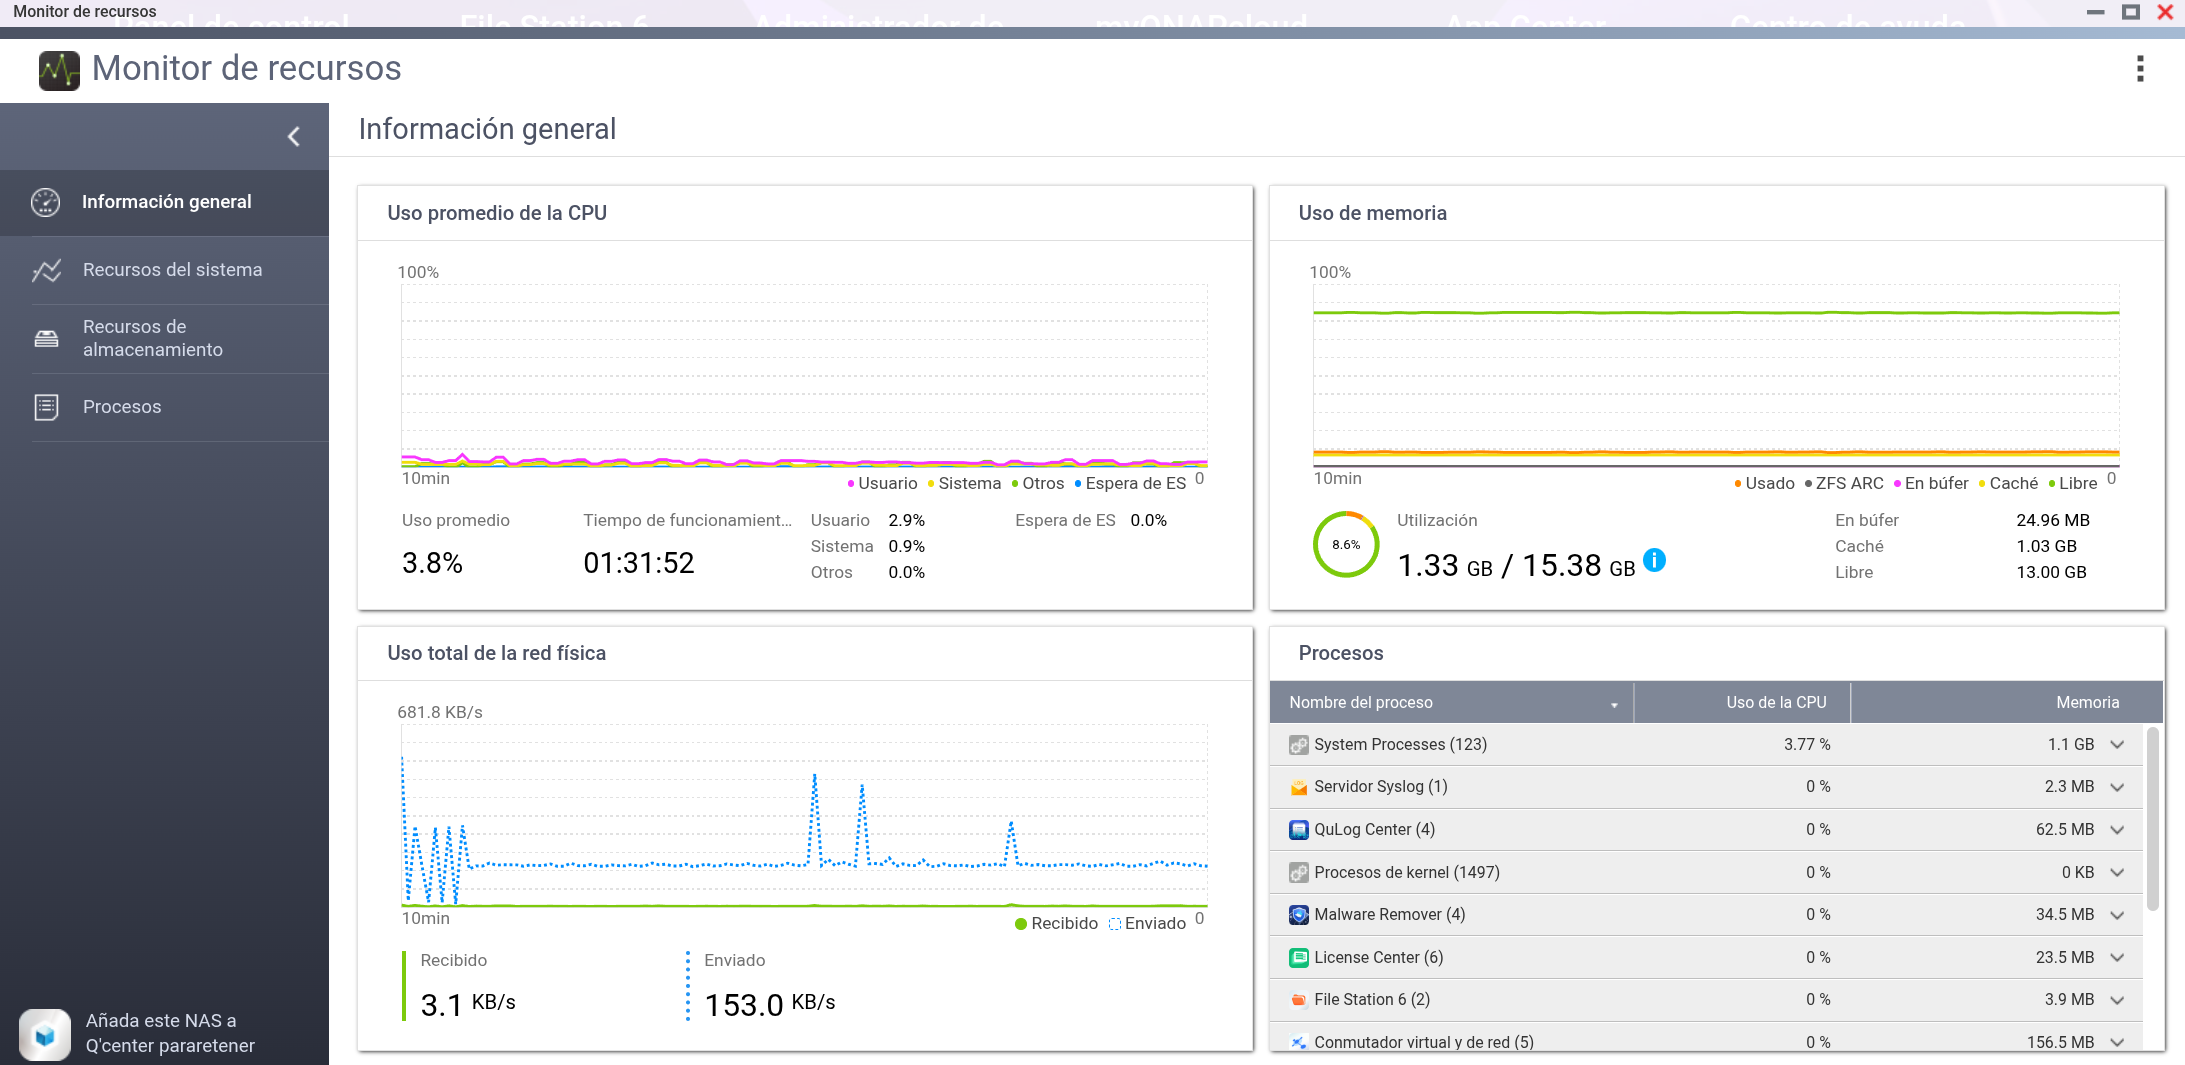Open the Nombre del proceso column dropdown
This screenshot has height=1065, width=2185.
point(1614,704)
